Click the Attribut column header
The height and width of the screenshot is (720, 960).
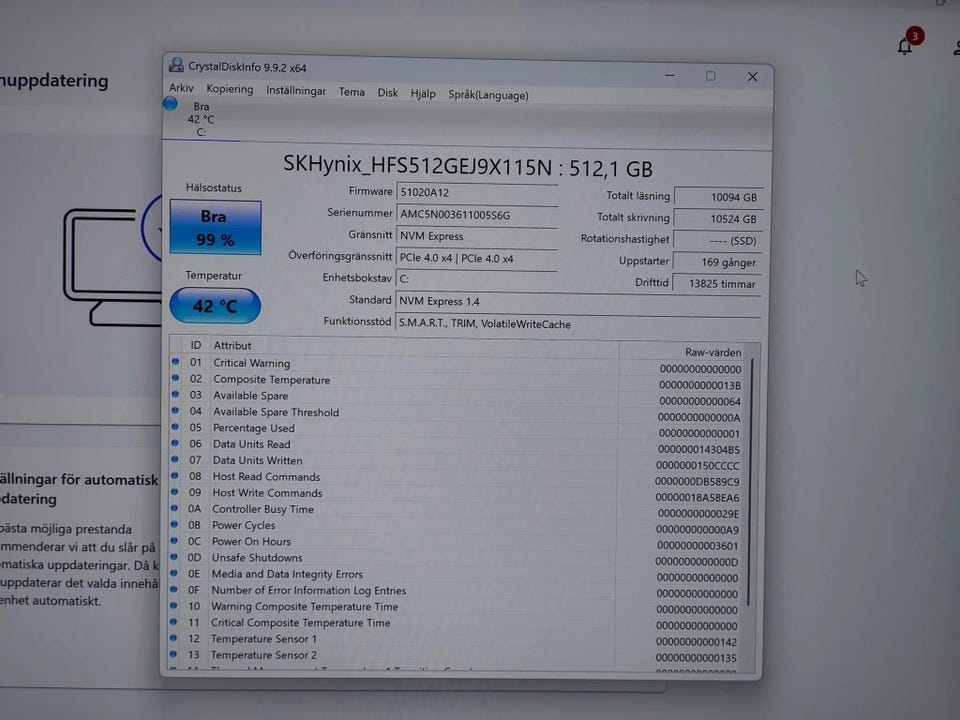[x=232, y=345]
